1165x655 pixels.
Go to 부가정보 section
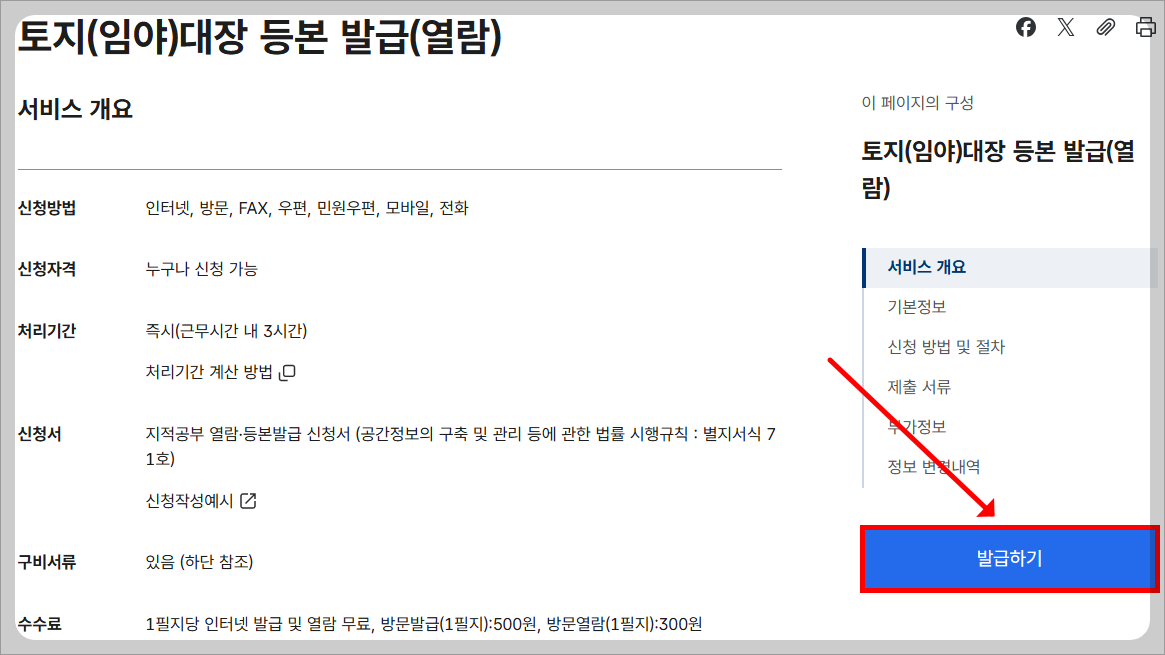coord(916,427)
